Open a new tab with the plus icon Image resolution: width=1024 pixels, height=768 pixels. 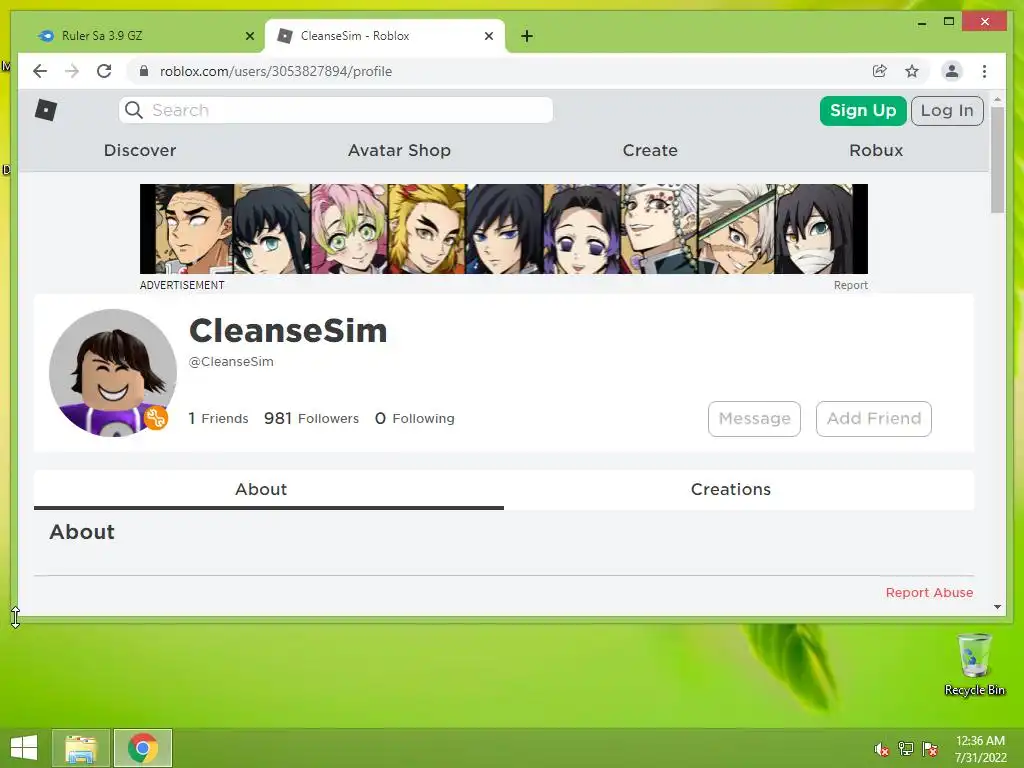tap(527, 36)
